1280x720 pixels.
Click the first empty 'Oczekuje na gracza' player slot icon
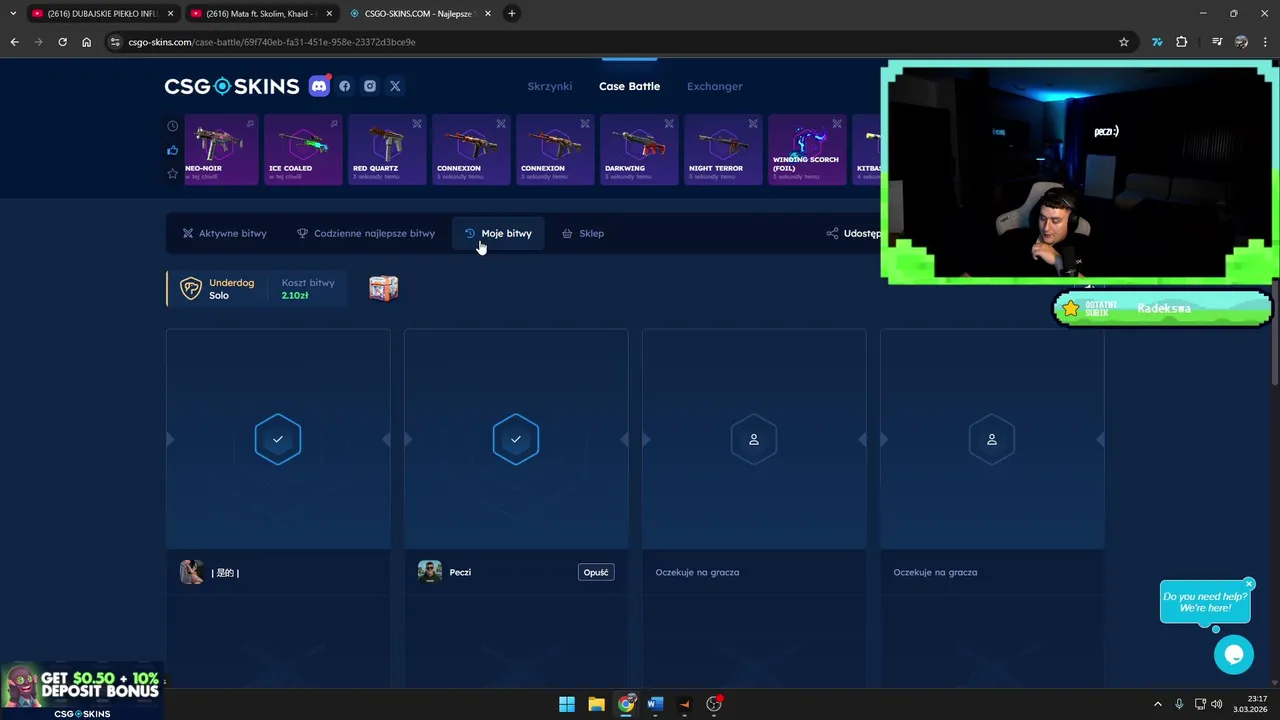(x=754, y=439)
